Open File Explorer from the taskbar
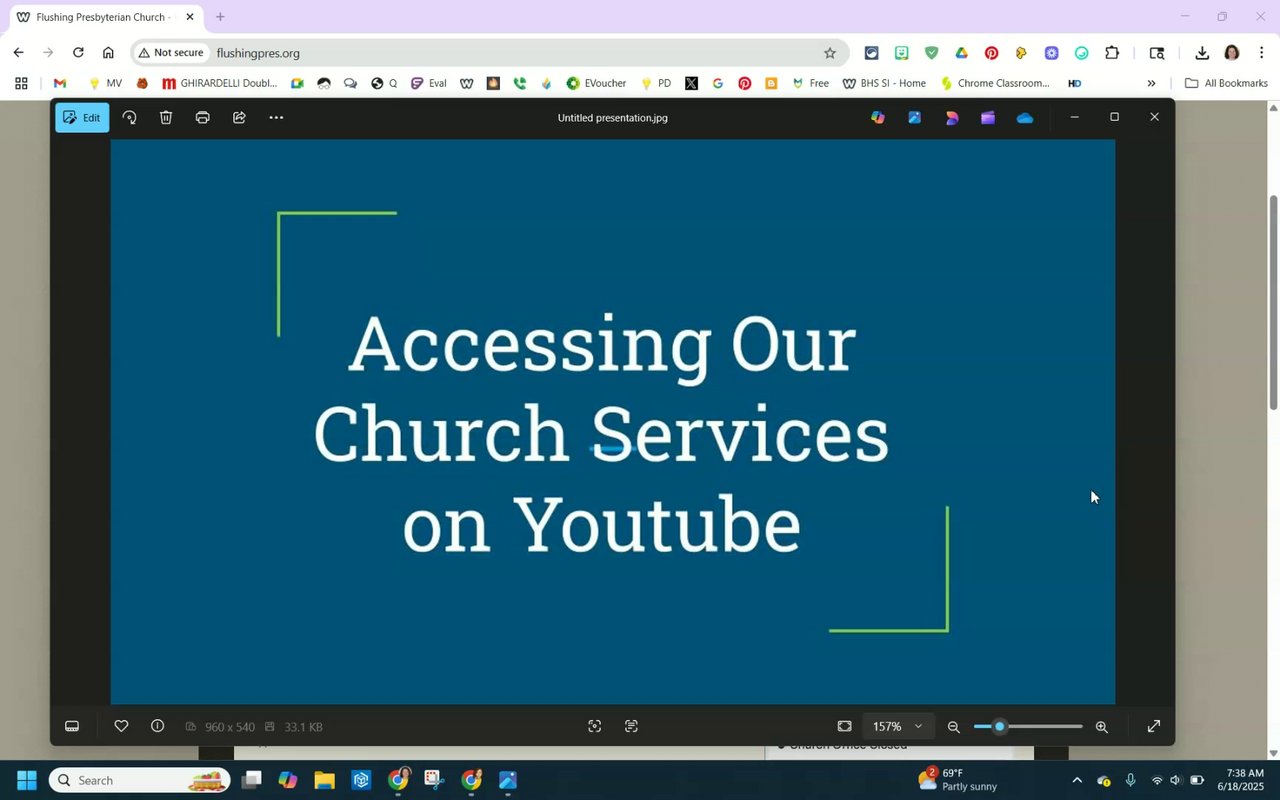 (x=324, y=780)
